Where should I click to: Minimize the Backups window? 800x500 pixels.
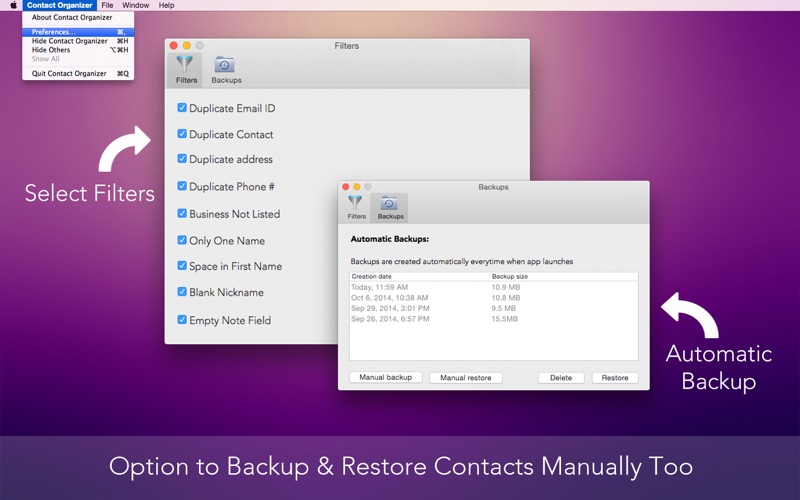point(357,187)
